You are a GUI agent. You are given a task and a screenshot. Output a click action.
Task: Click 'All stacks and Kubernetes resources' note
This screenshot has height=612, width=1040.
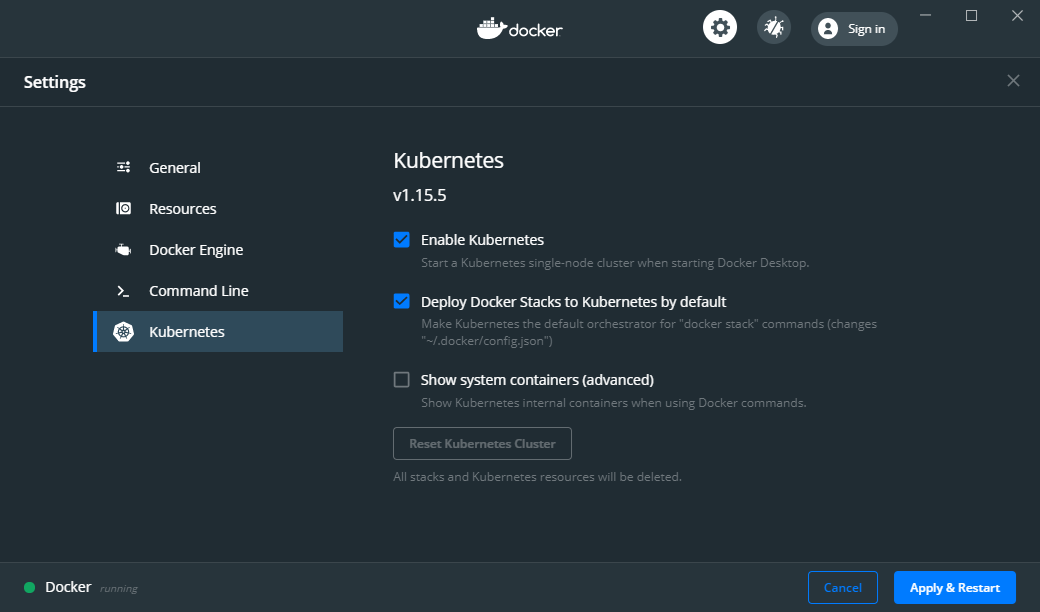[x=537, y=477]
